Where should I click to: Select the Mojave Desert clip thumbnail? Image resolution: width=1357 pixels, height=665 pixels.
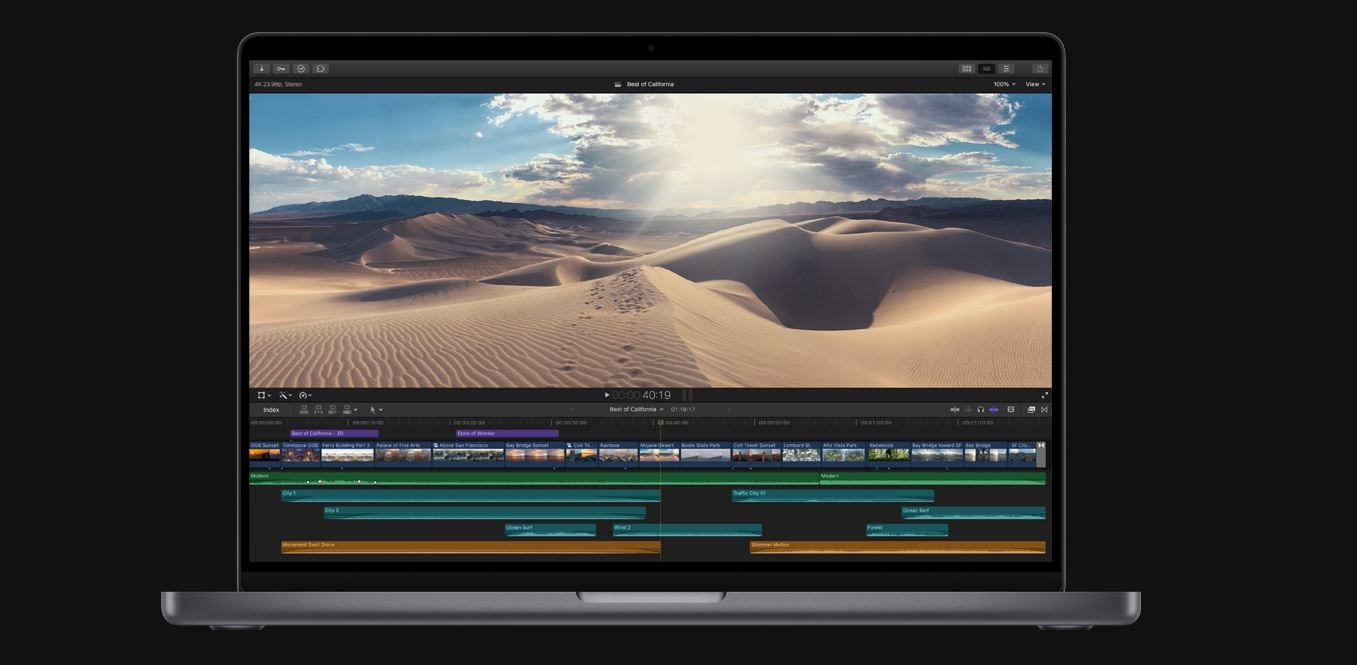pos(659,454)
